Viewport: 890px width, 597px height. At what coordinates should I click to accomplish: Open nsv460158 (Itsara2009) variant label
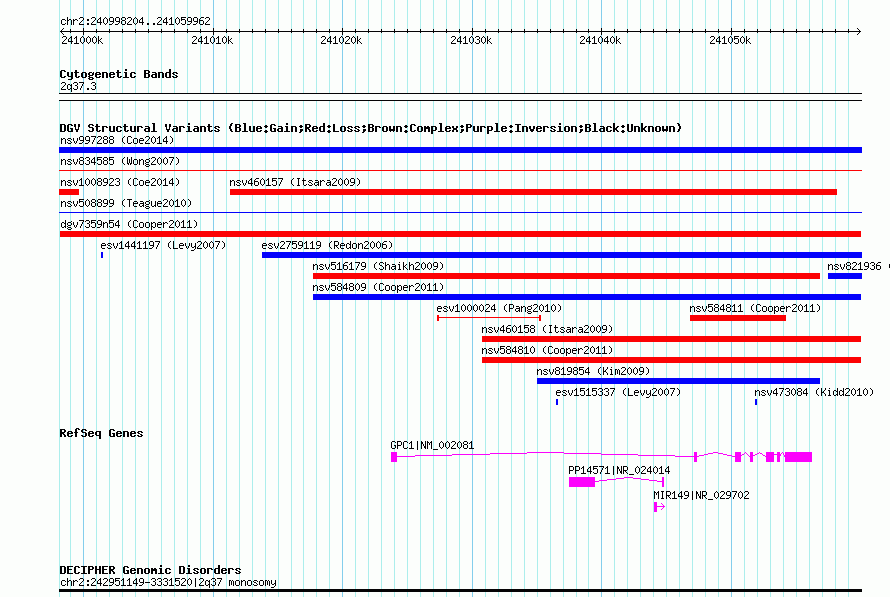[x=547, y=329]
